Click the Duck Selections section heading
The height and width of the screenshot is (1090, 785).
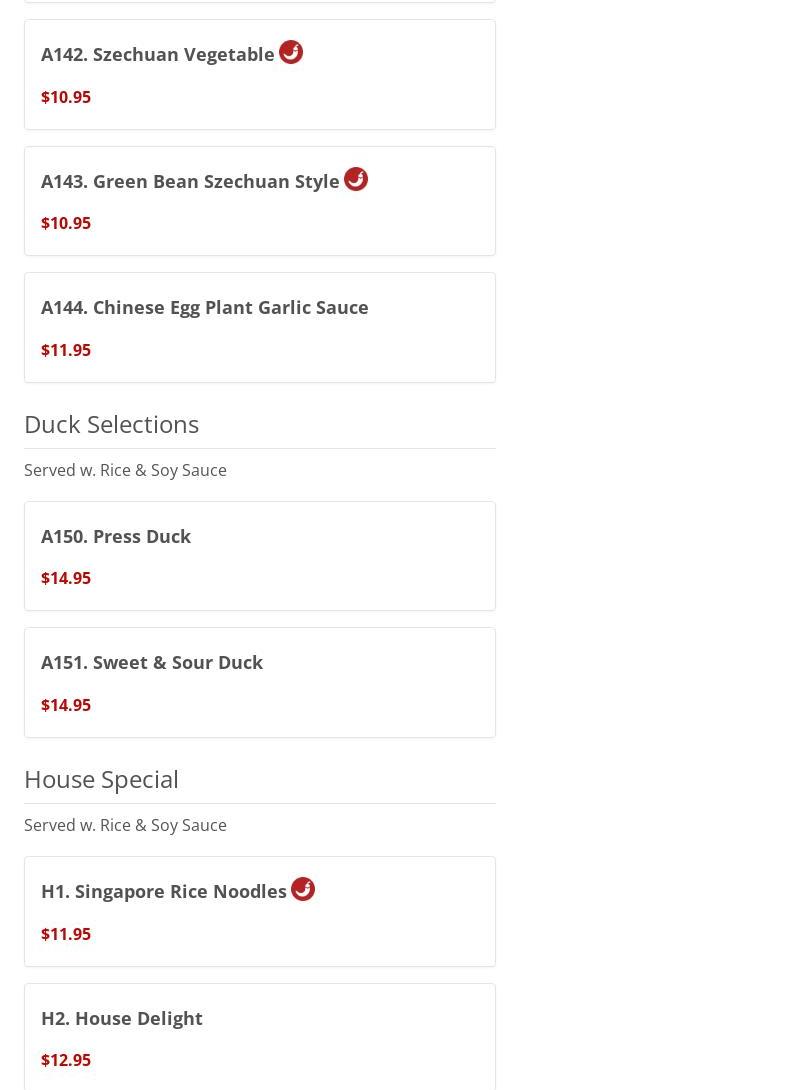(x=111, y=424)
